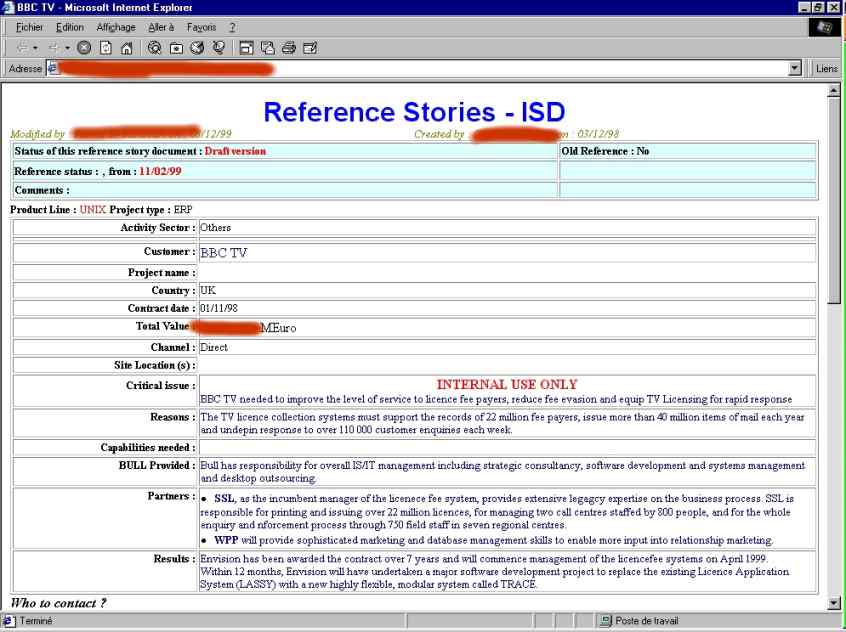Image resolution: width=846 pixels, height=632 pixels.
Task: Open the Edition menu
Action: tap(70, 27)
